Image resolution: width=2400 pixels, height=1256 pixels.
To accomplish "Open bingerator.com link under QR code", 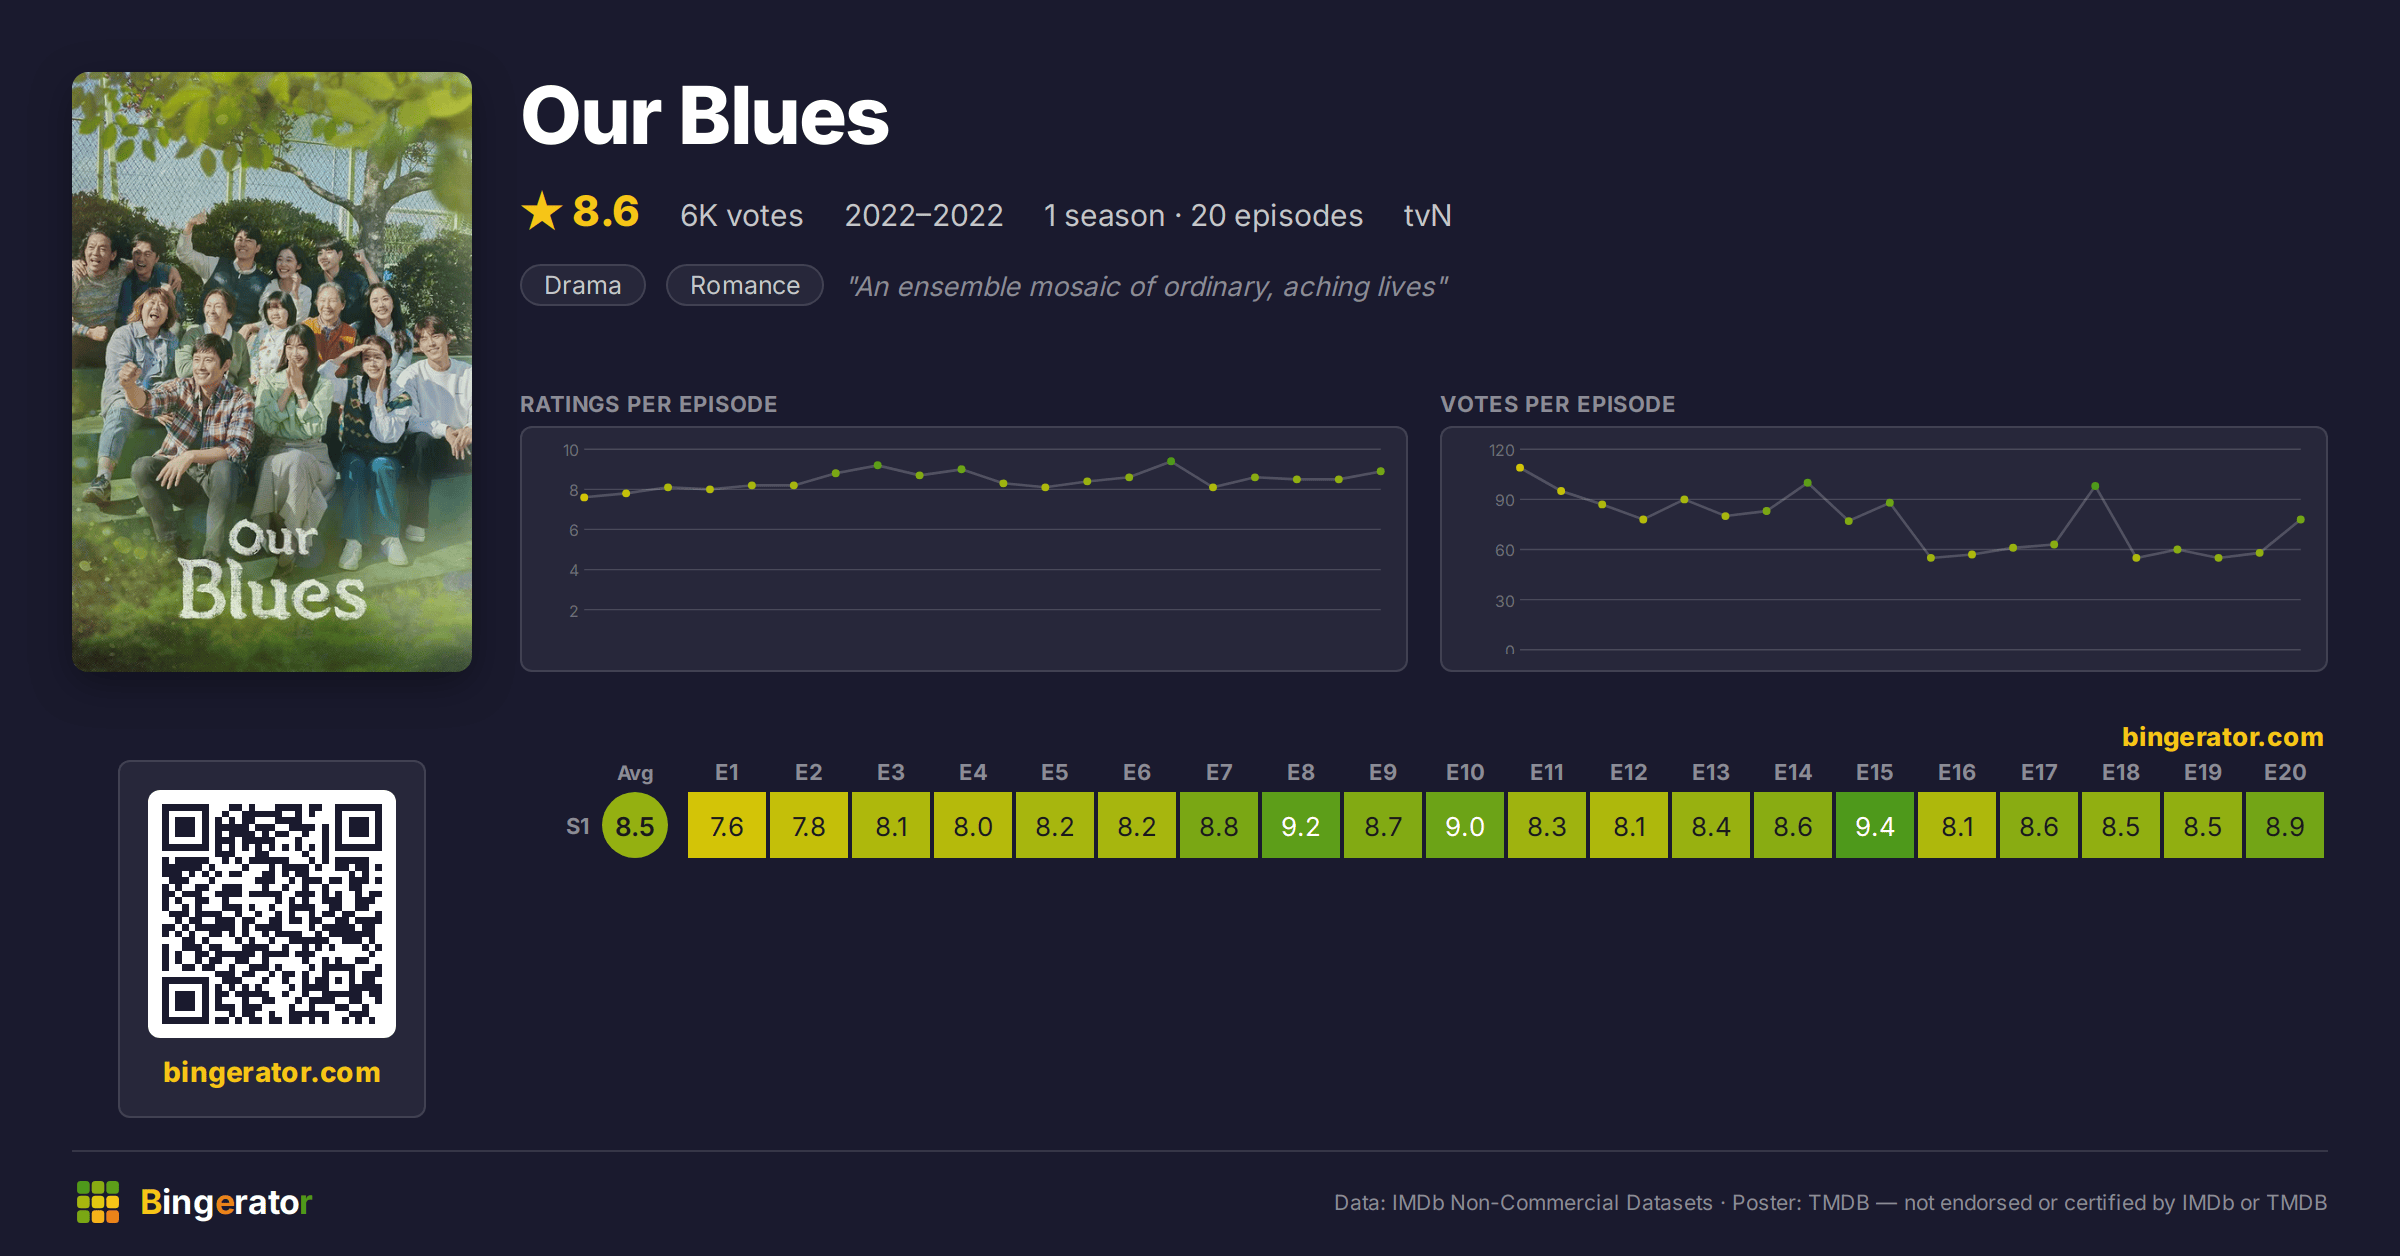I will click(x=272, y=1072).
